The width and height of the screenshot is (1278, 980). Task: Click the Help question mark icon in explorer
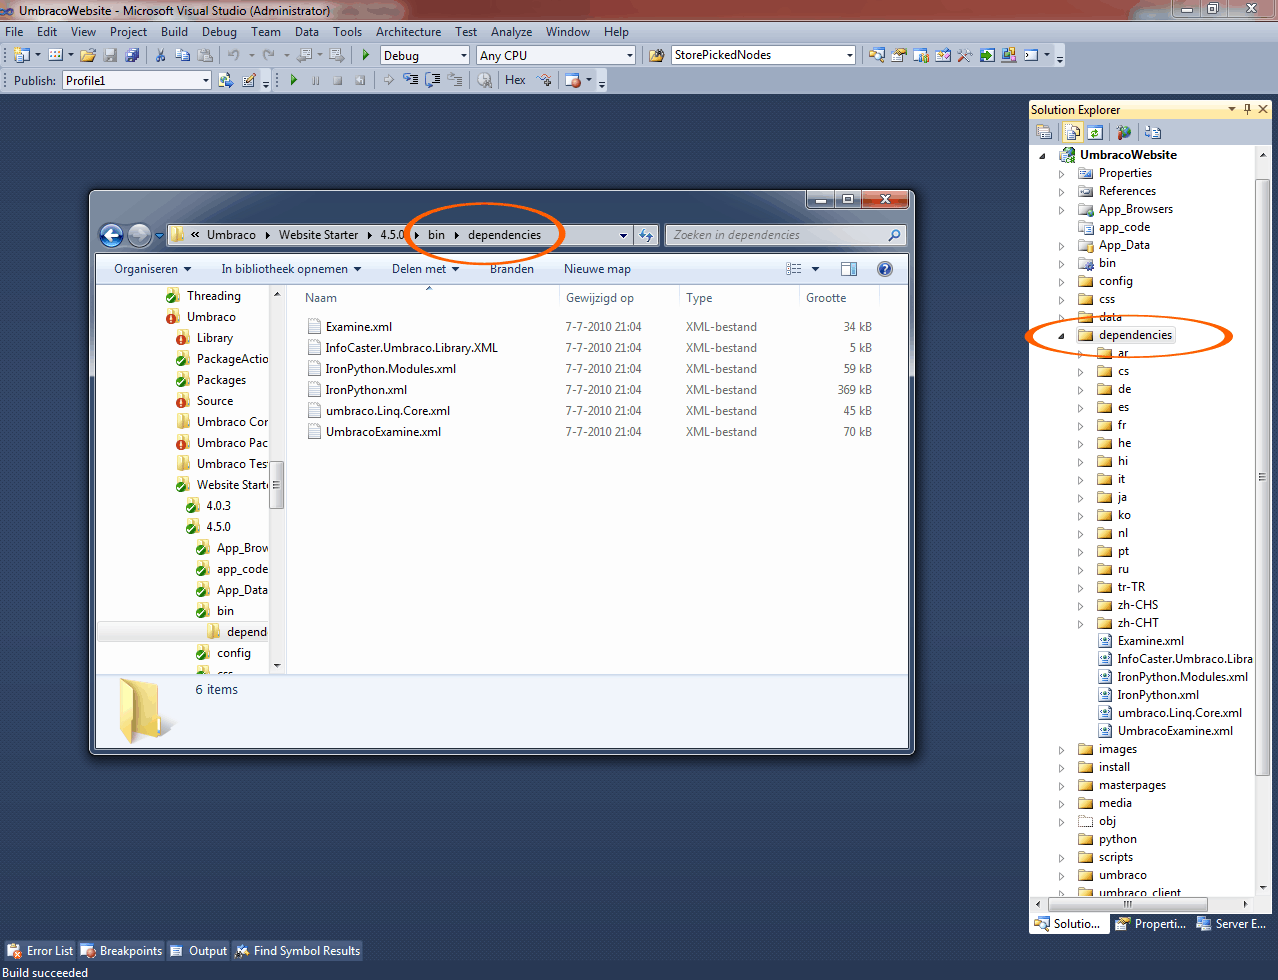coord(885,269)
